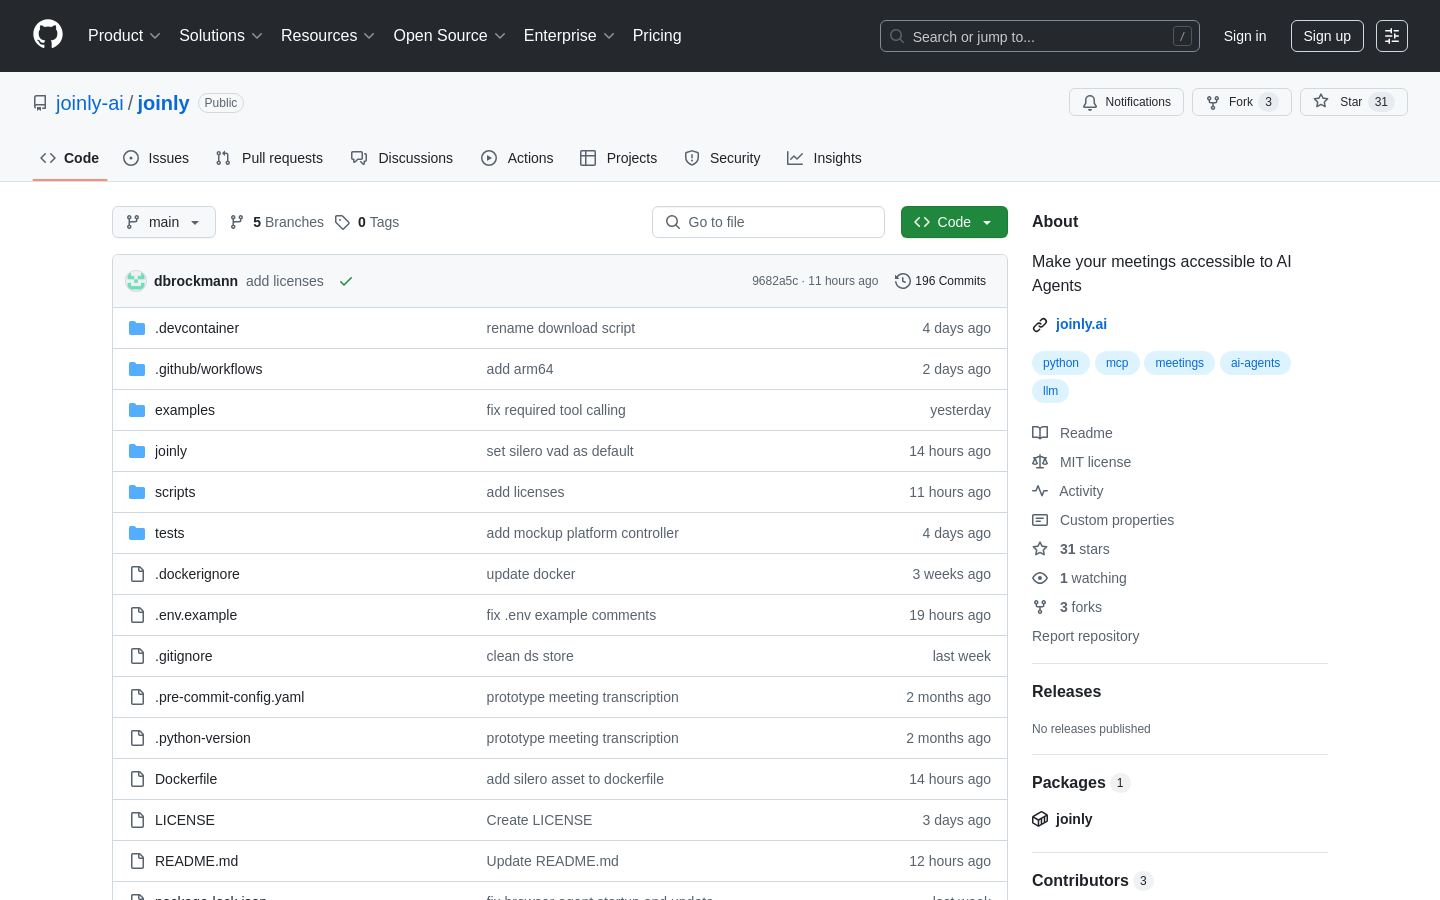The height and width of the screenshot is (900, 1440).
Task: Star the joinly repository
Action: click(x=1353, y=102)
